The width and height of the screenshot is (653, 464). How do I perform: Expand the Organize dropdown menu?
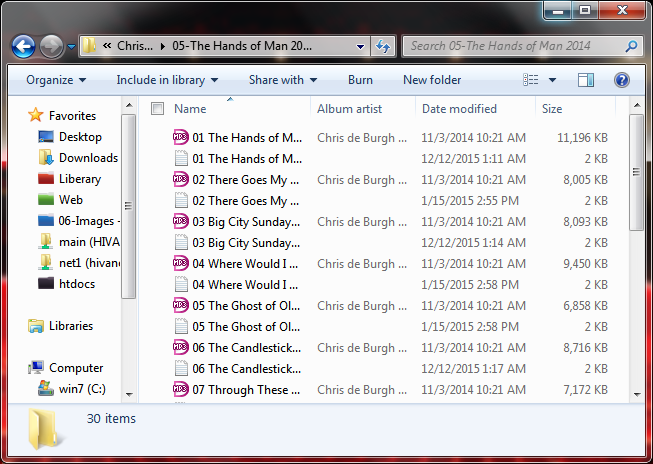point(56,80)
